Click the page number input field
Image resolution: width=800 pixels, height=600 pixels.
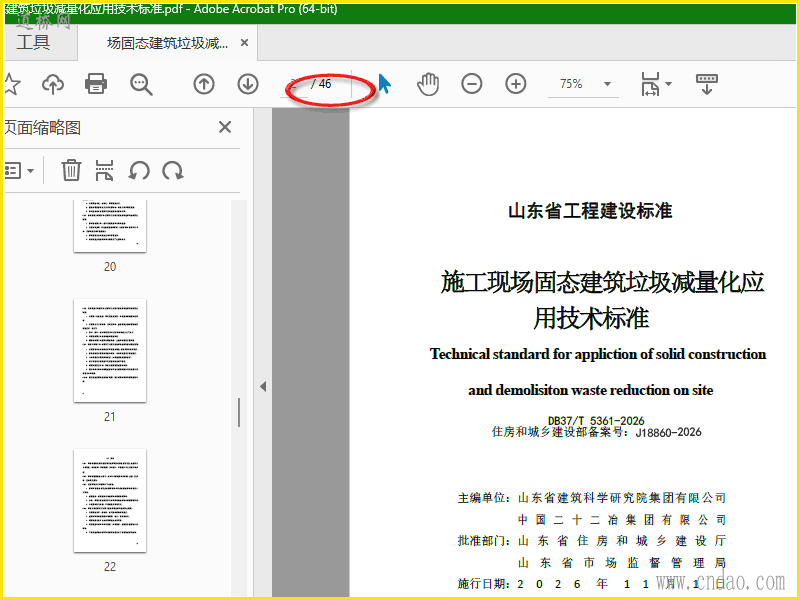click(x=294, y=84)
